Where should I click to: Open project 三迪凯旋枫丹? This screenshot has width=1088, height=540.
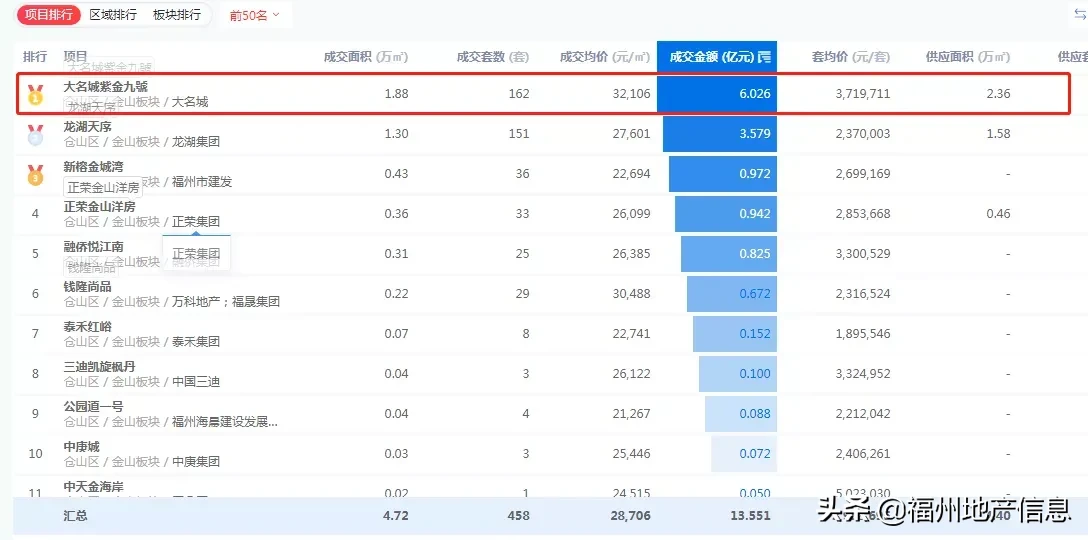click(x=99, y=367)
